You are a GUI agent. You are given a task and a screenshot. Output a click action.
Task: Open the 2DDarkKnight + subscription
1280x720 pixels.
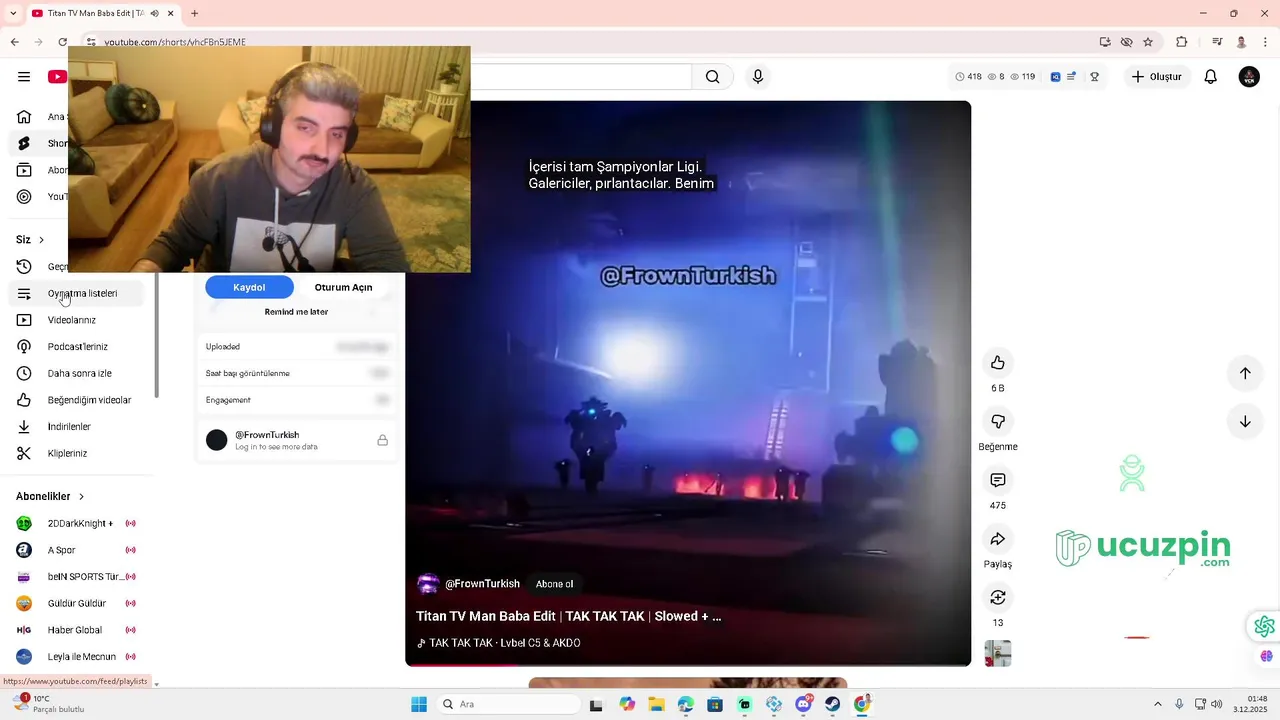click(x=77, y=523)
